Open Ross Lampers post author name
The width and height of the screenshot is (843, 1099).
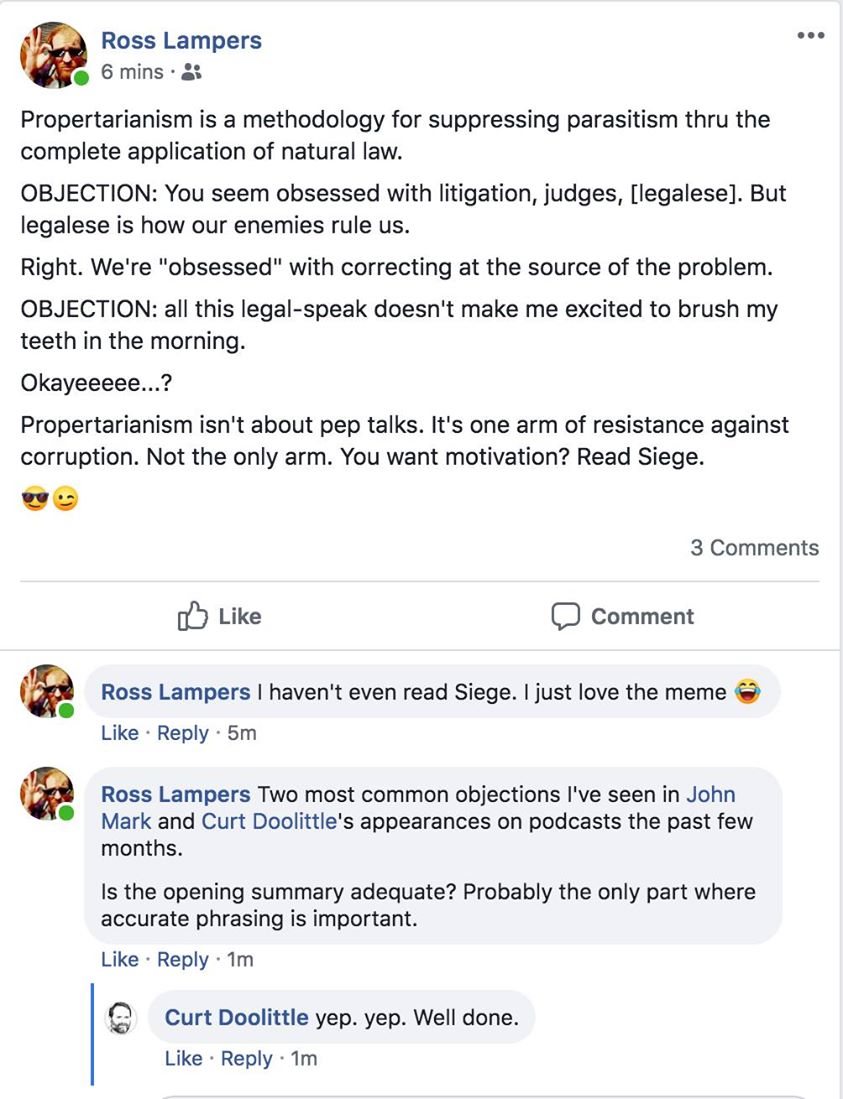coord(181,41)
